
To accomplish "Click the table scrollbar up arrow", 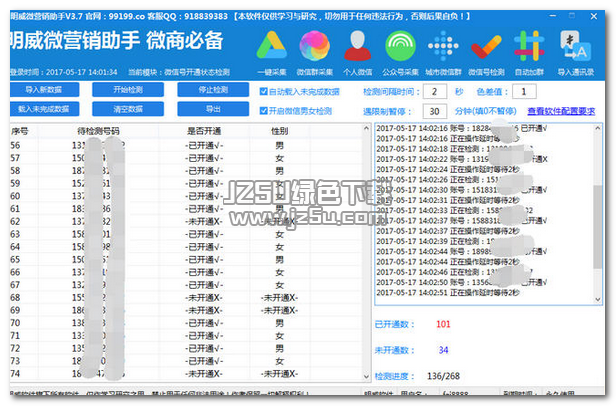I will (366, 129).
